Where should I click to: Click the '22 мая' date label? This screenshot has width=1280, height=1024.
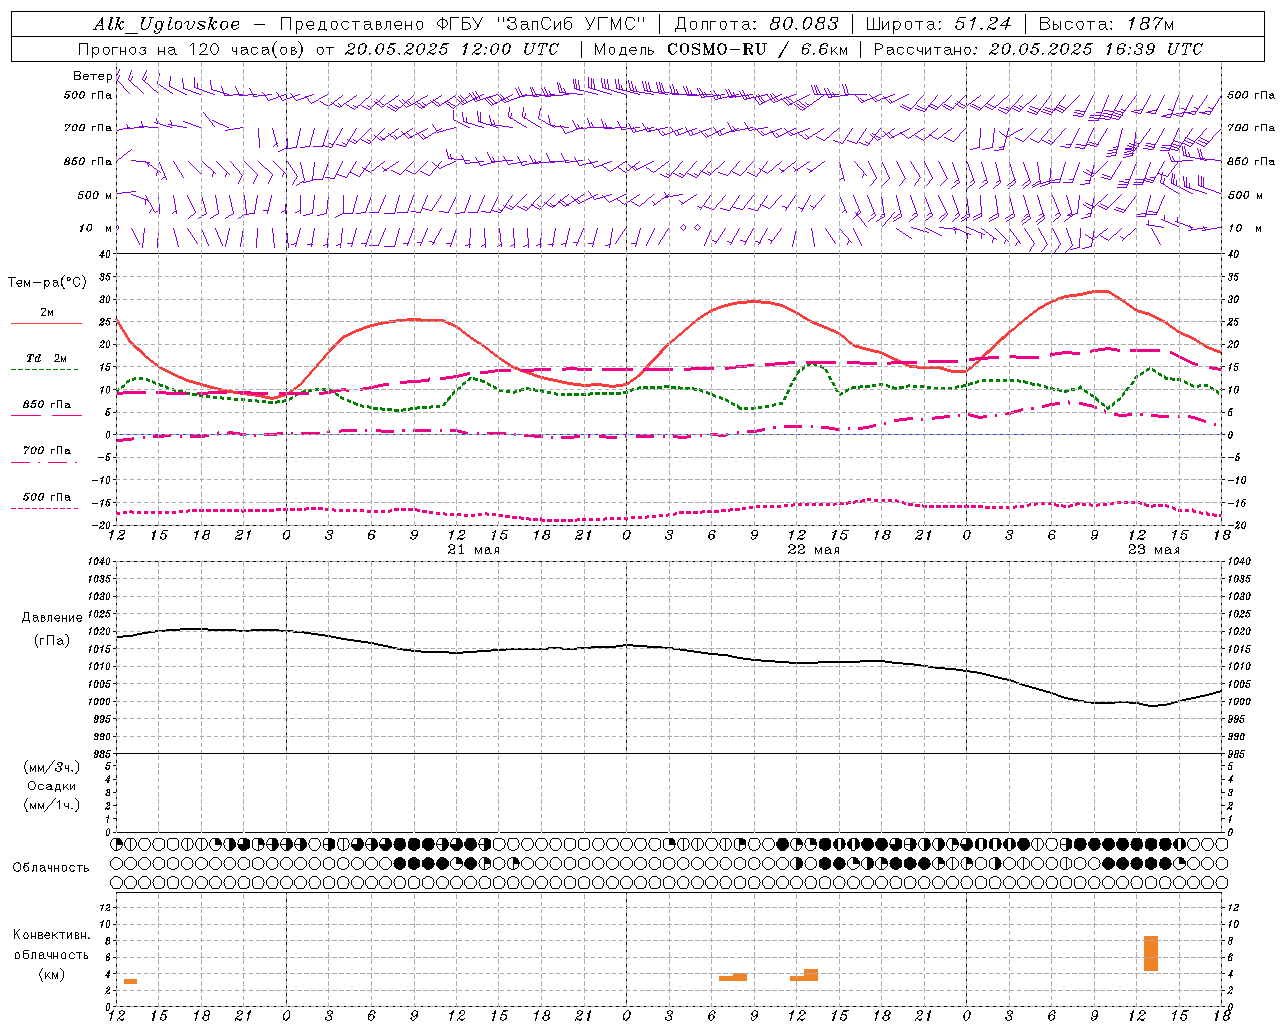[814, 550]
